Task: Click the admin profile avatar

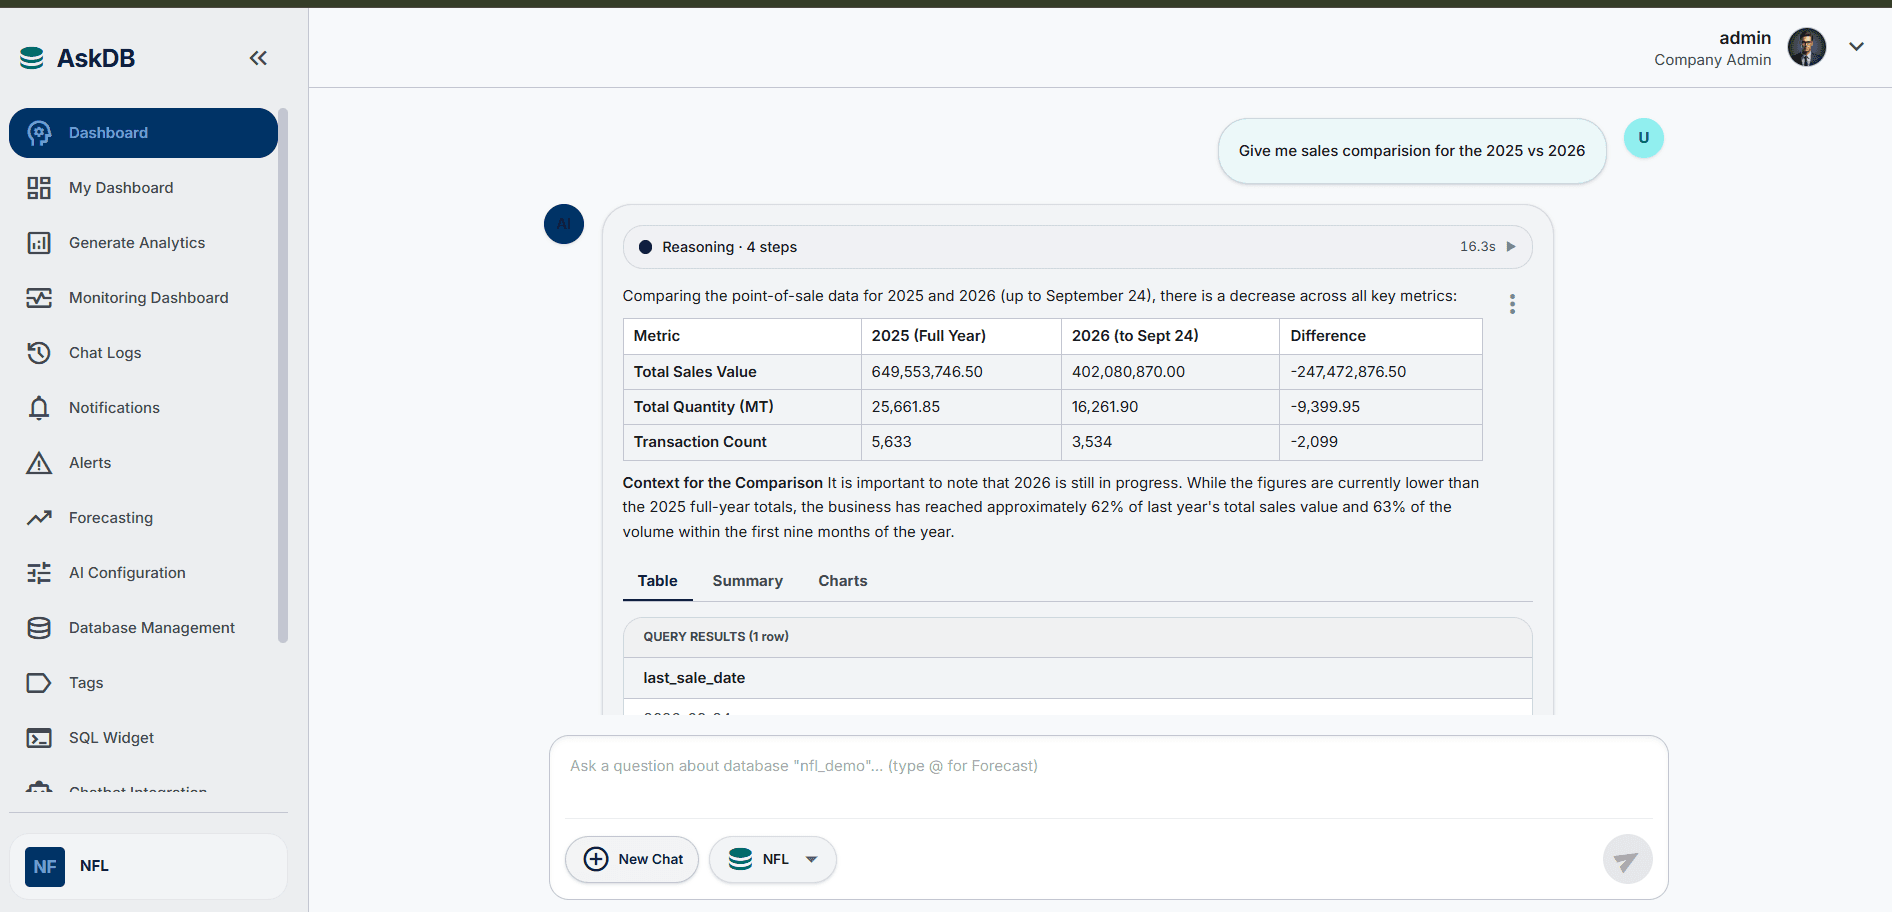Action: click(1806, 47)
